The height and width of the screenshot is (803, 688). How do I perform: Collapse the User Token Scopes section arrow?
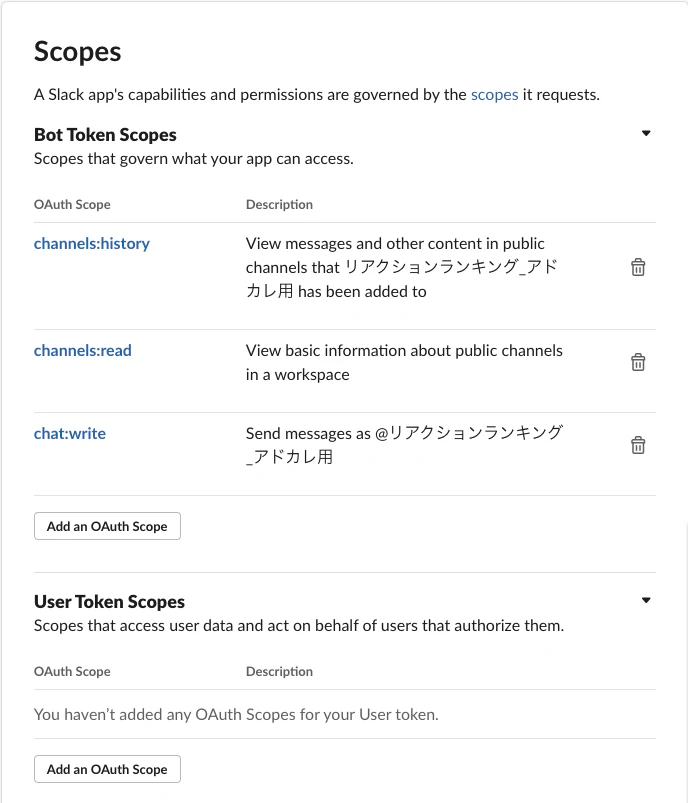[x=646, y=600]
